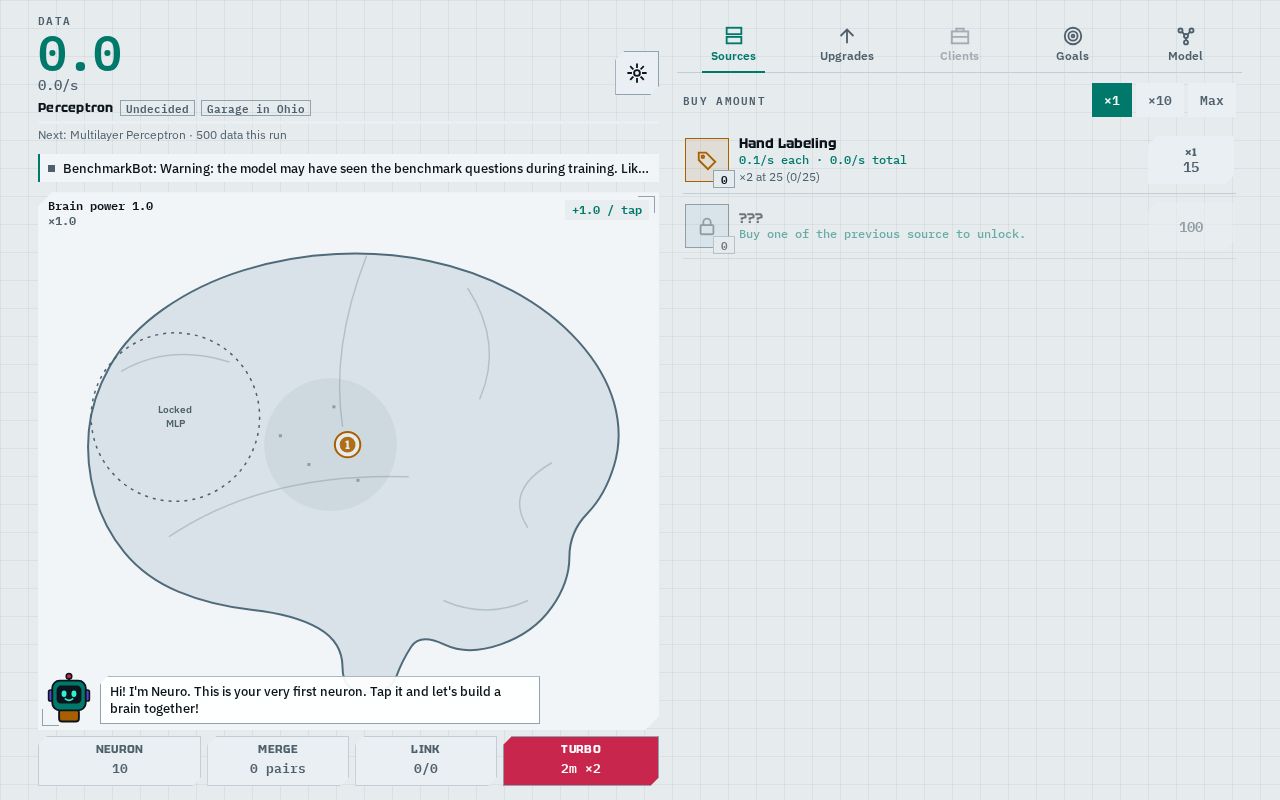
Task: Tap the orange neuron in the brain
Action: pos(347,445)
